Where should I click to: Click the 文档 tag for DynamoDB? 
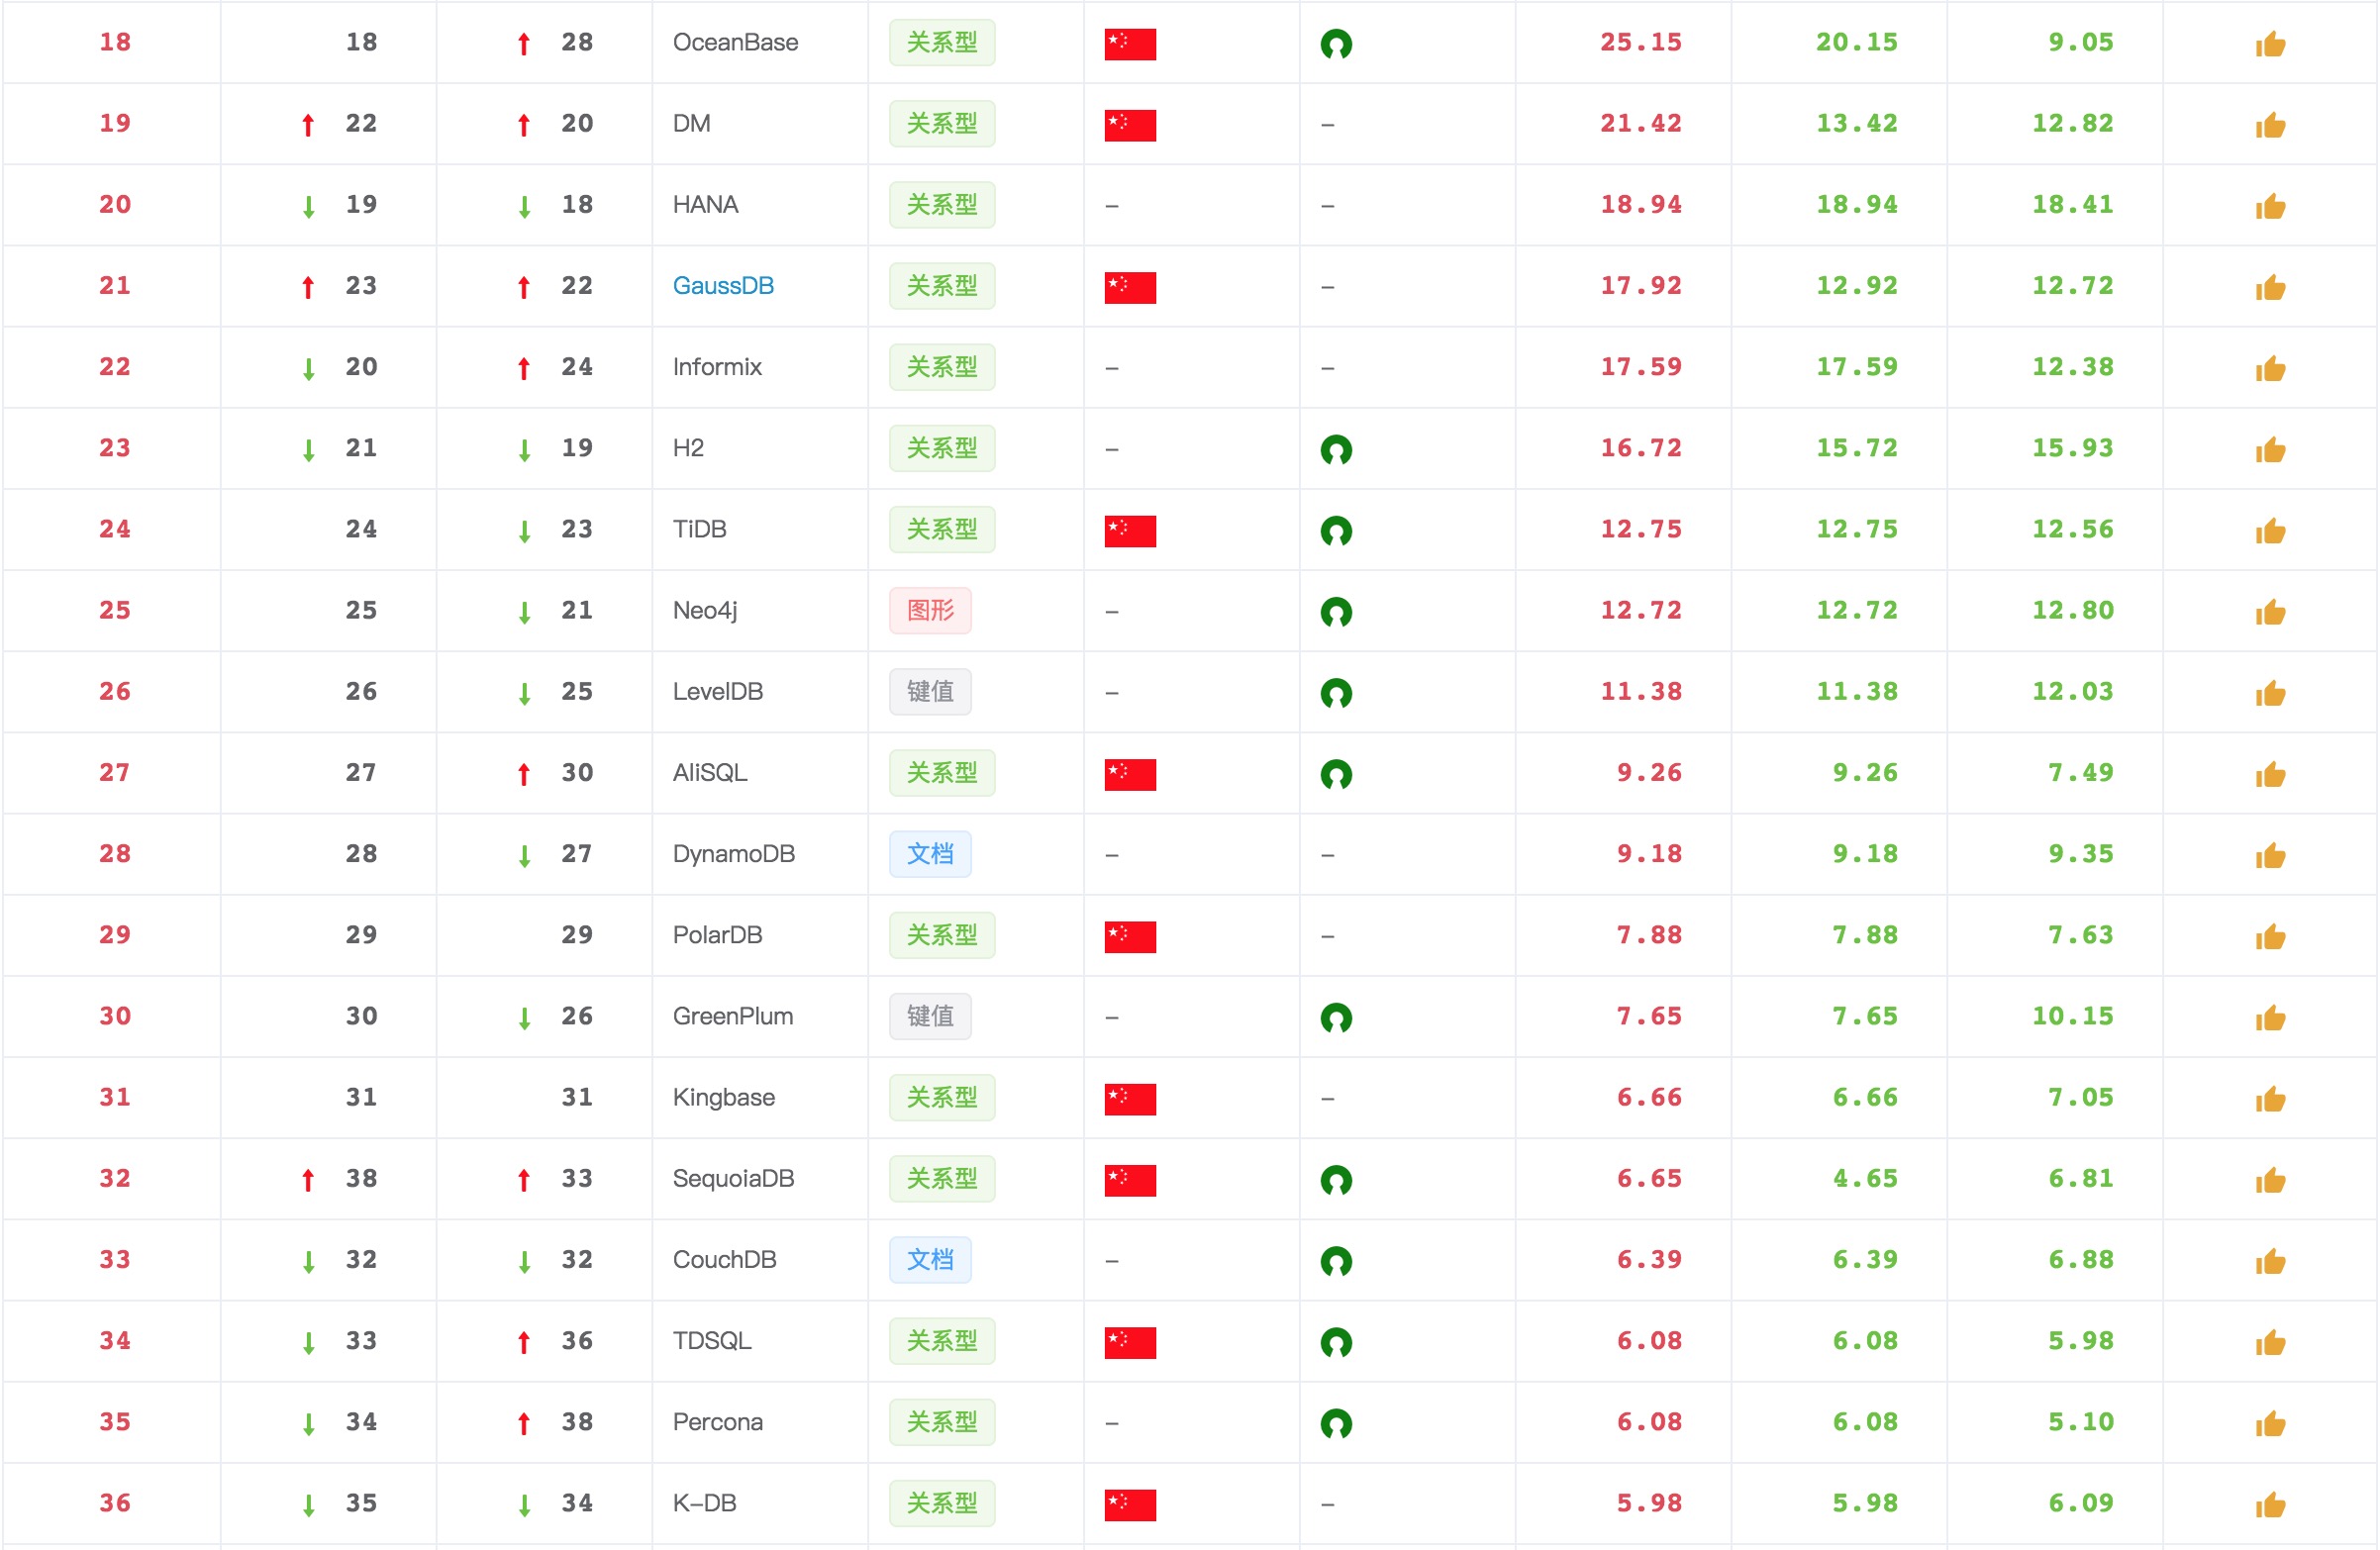point(930,854)
